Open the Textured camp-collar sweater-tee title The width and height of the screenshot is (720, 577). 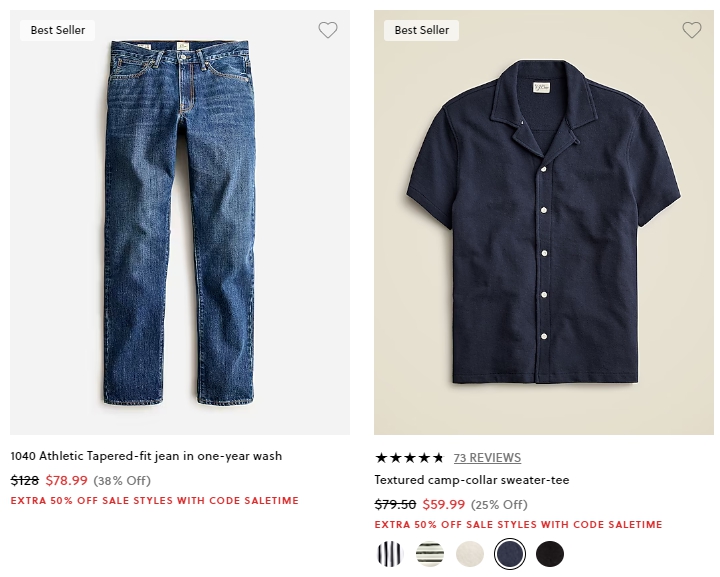(x=472, y=480)
